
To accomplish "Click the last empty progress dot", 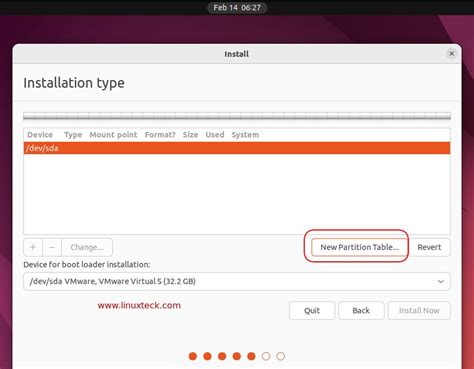I will pyautogui.click(x=281, y=356).
